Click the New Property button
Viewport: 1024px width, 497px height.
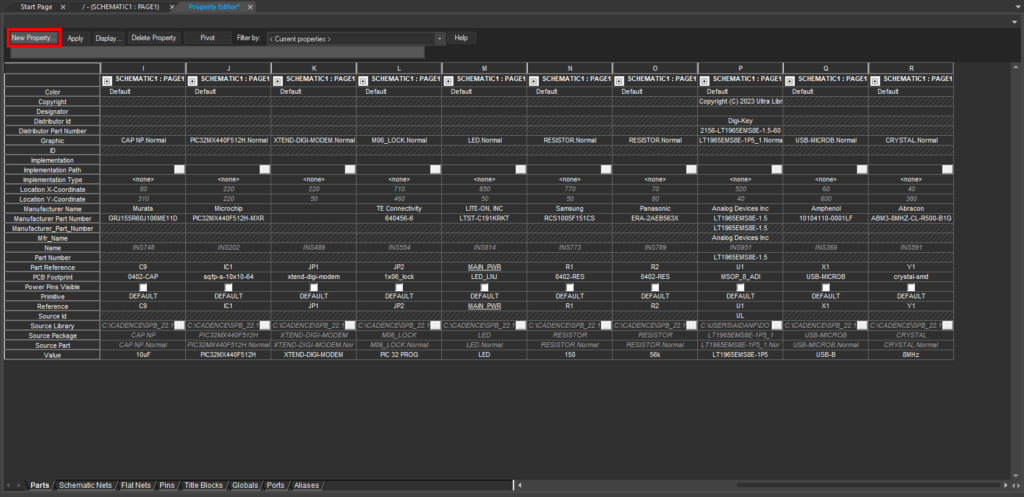(34, 38)
